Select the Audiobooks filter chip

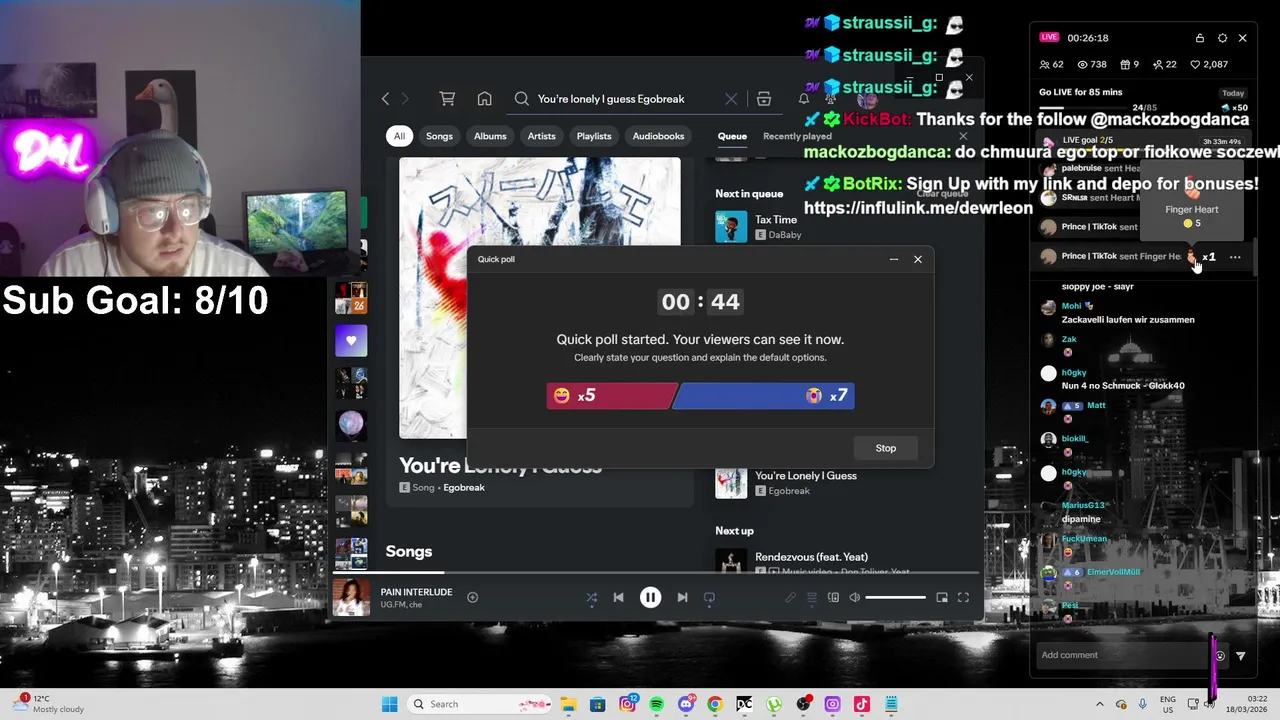tap(658, 136)
